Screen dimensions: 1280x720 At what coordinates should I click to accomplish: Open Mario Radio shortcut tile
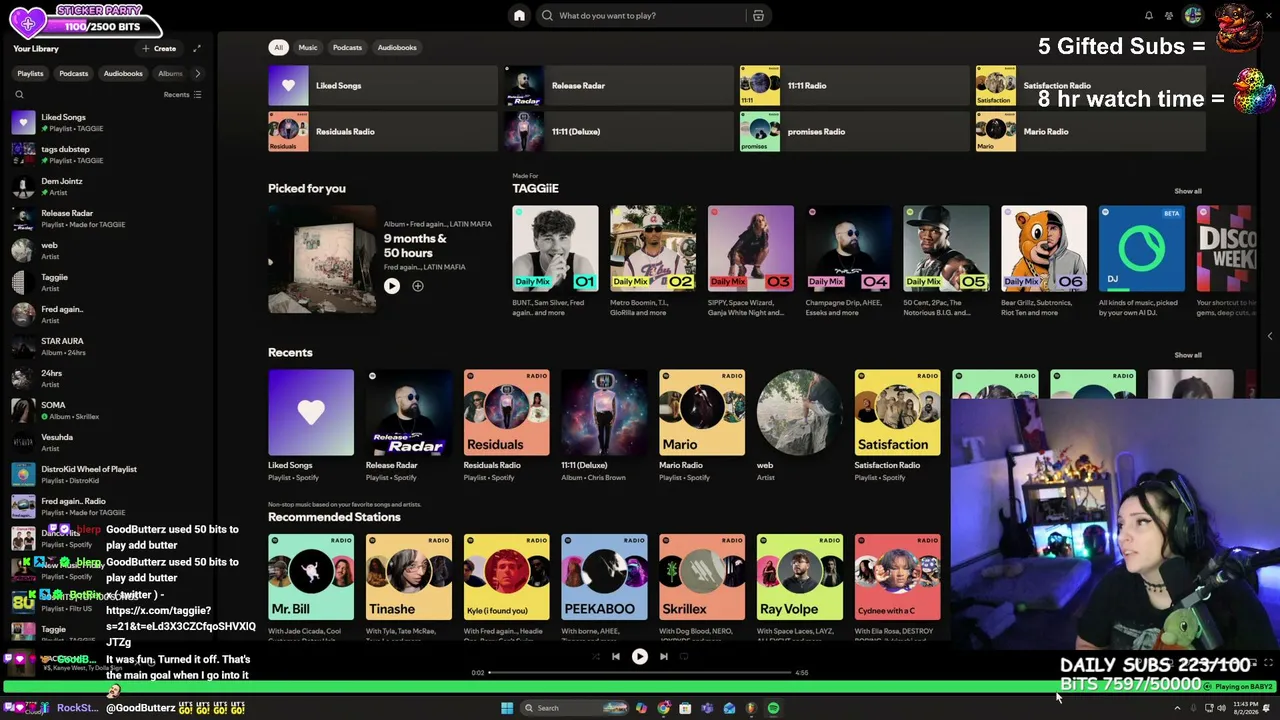coord(1090,132)
